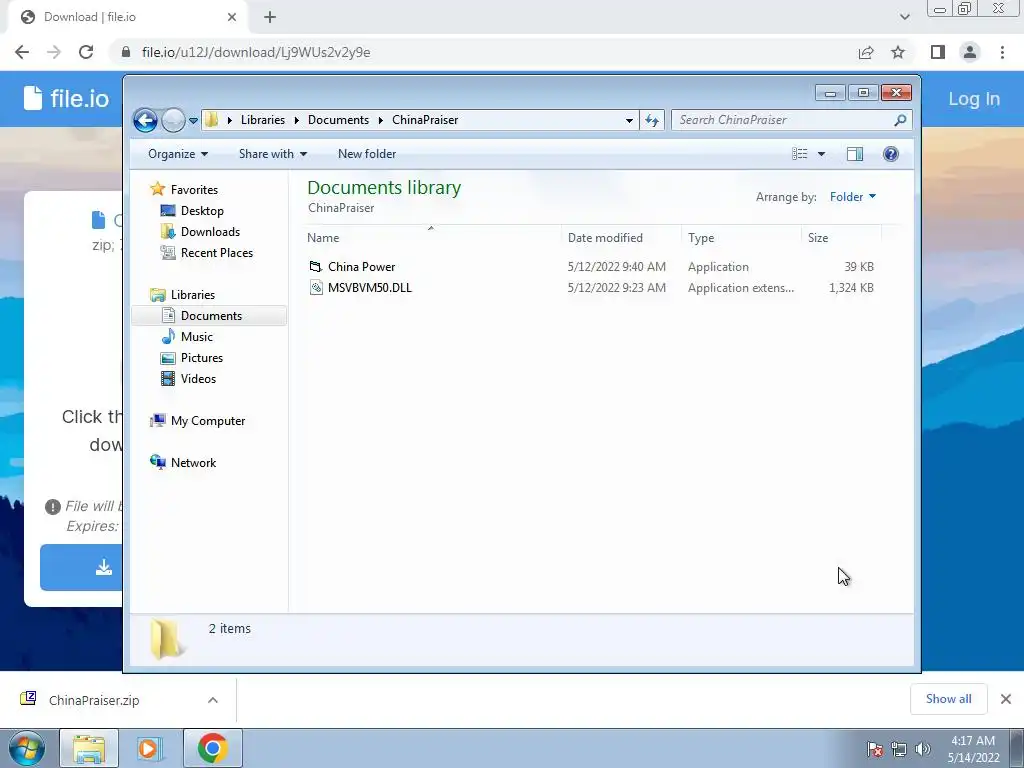This screenshot has height=768, width=1024.
Task: Click the file.io logo
Action: 66,99
